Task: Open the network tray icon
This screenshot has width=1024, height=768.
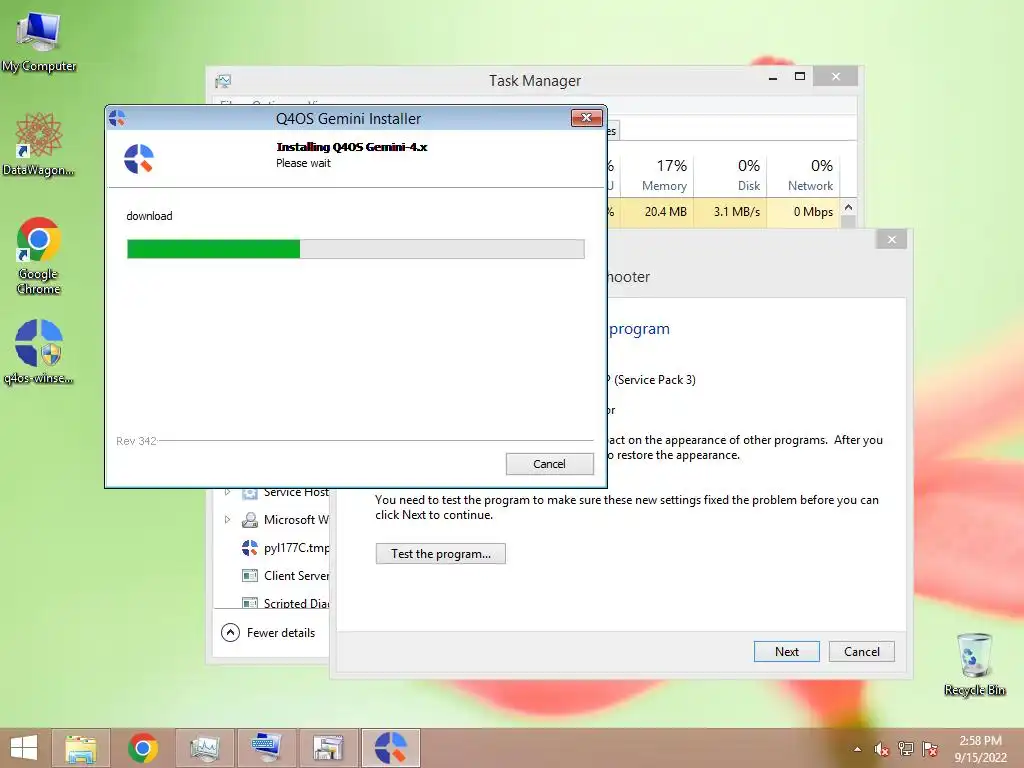Action: [x=906, y=749]
